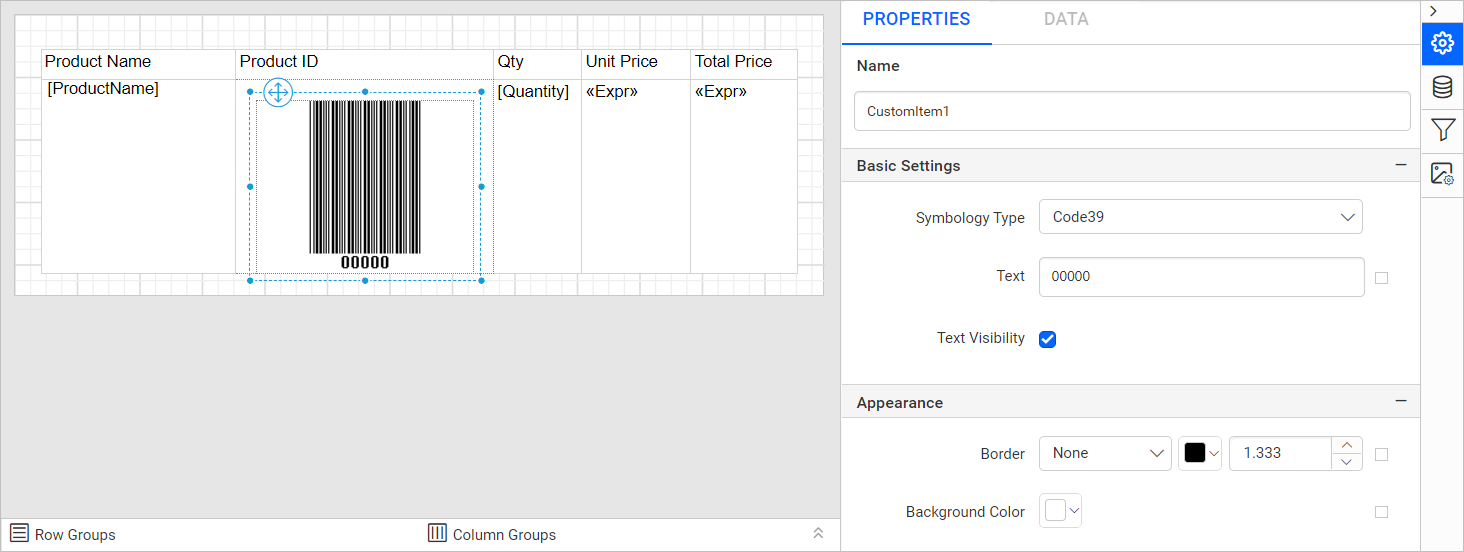Open the Image Manager icon in sidebar

click(x=1442, y=174)
